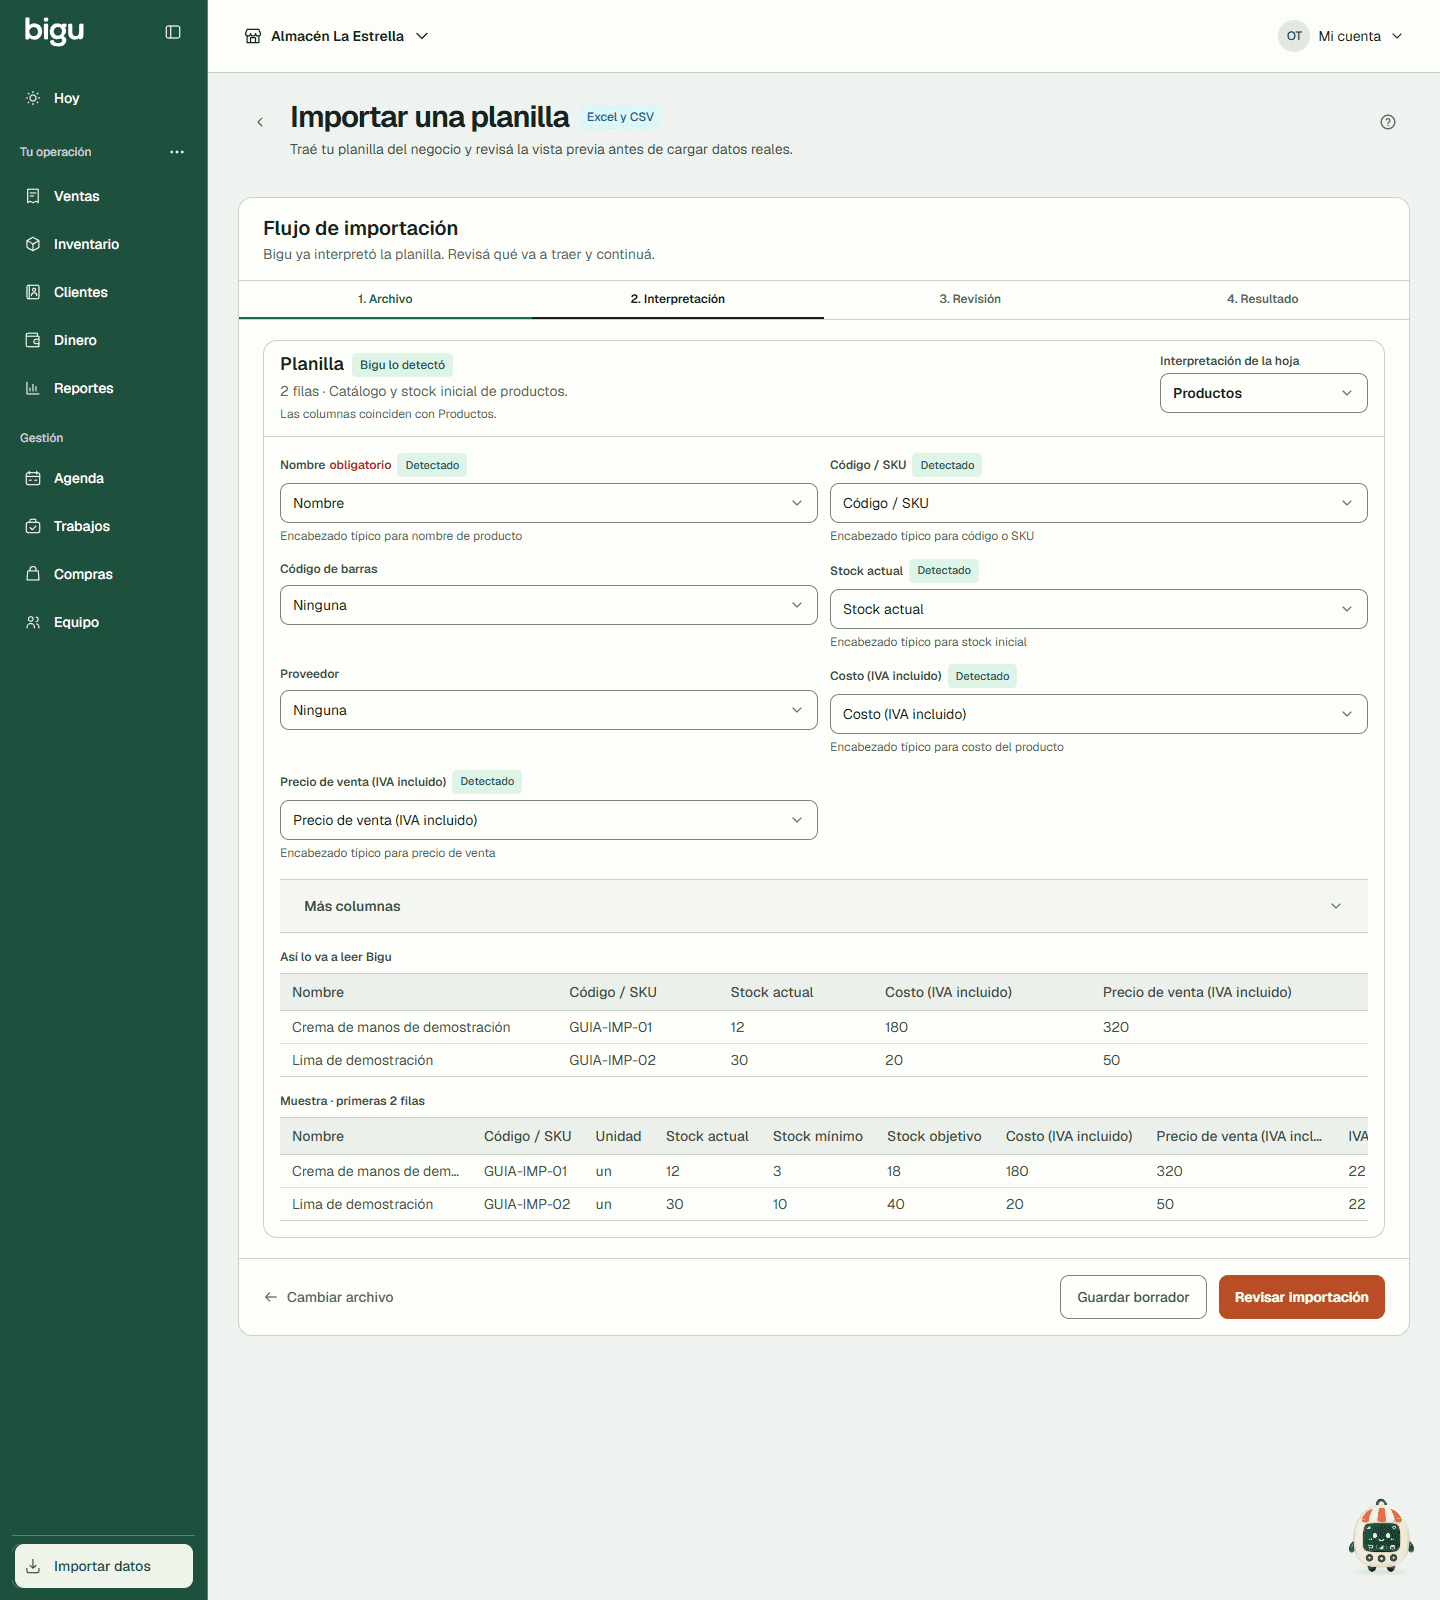Open the Hoy sun icon
Image resolution: width=1440 pixels, height=1600 pixels.
[33, 98]
